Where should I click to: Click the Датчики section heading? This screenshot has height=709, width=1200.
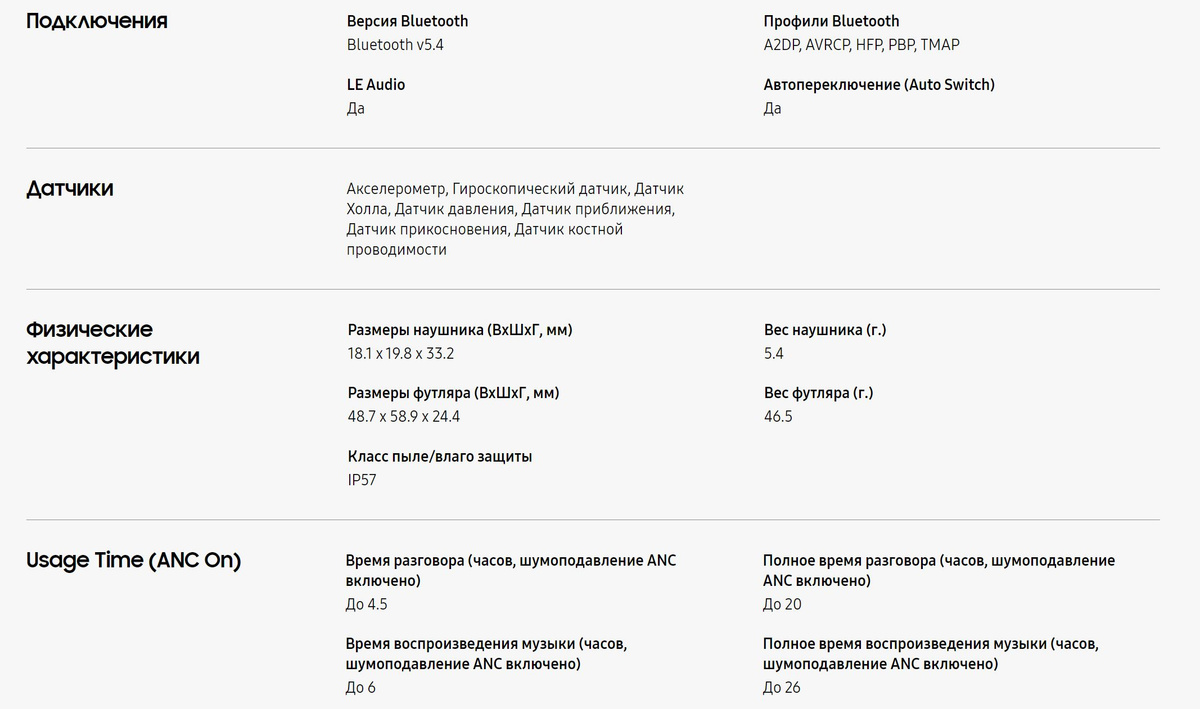point(70,188)
